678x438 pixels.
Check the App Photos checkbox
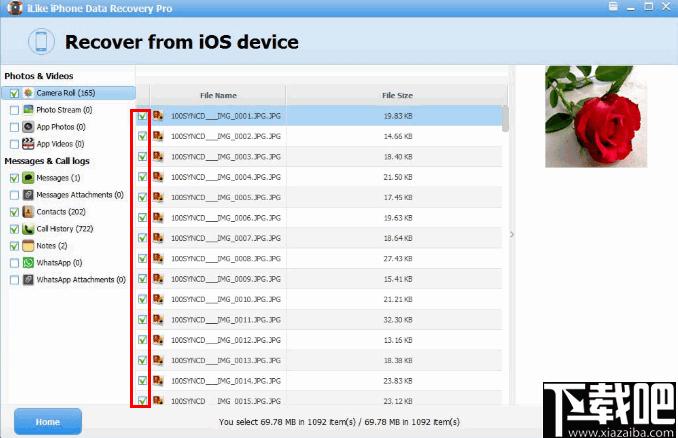14,127
